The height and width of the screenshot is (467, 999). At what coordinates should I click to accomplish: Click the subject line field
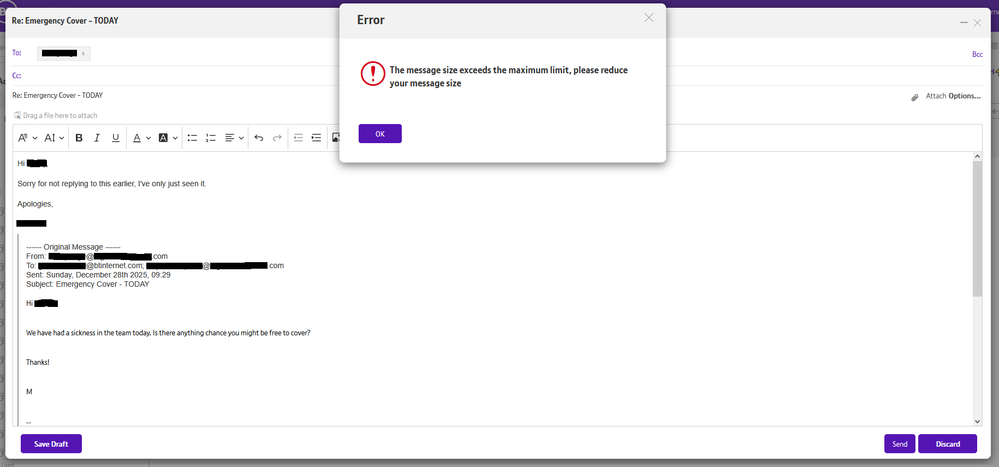tap(459, 96)
